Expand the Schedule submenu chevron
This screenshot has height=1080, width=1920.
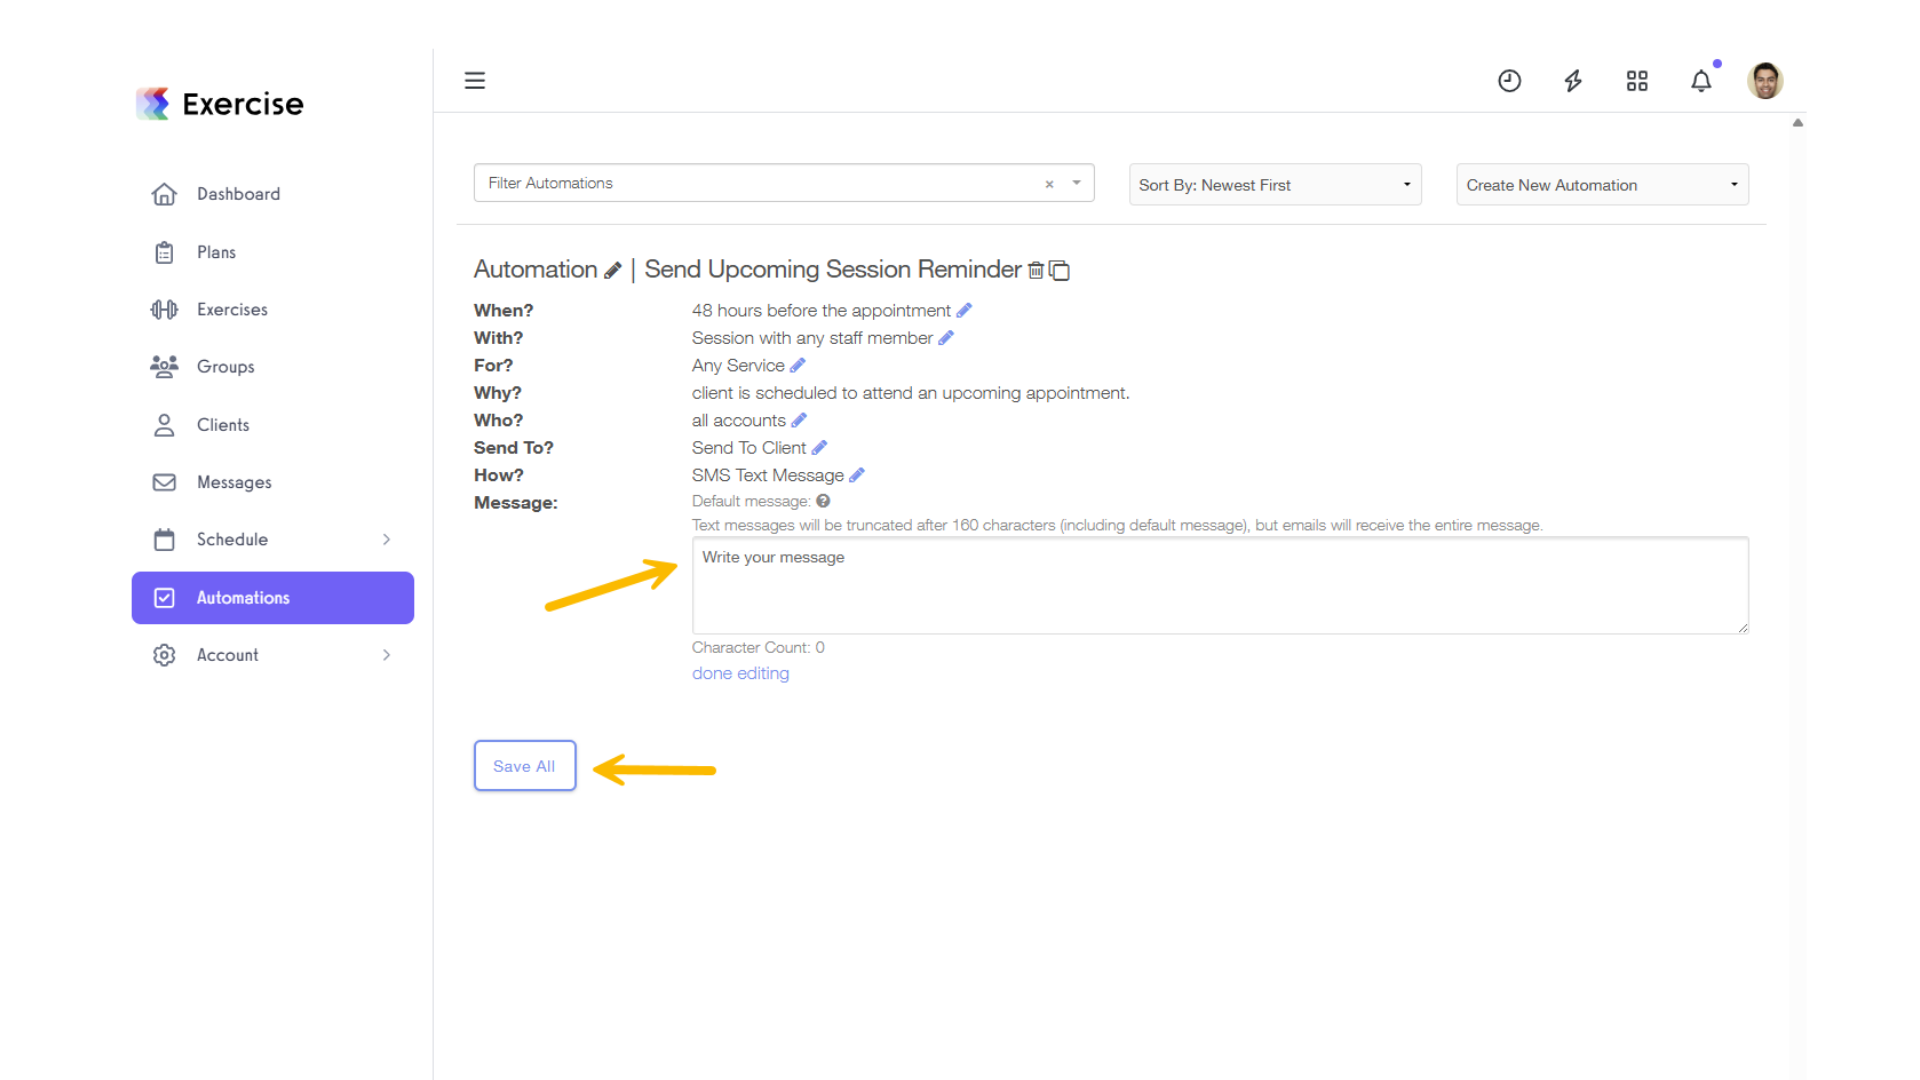coord(386,539)
